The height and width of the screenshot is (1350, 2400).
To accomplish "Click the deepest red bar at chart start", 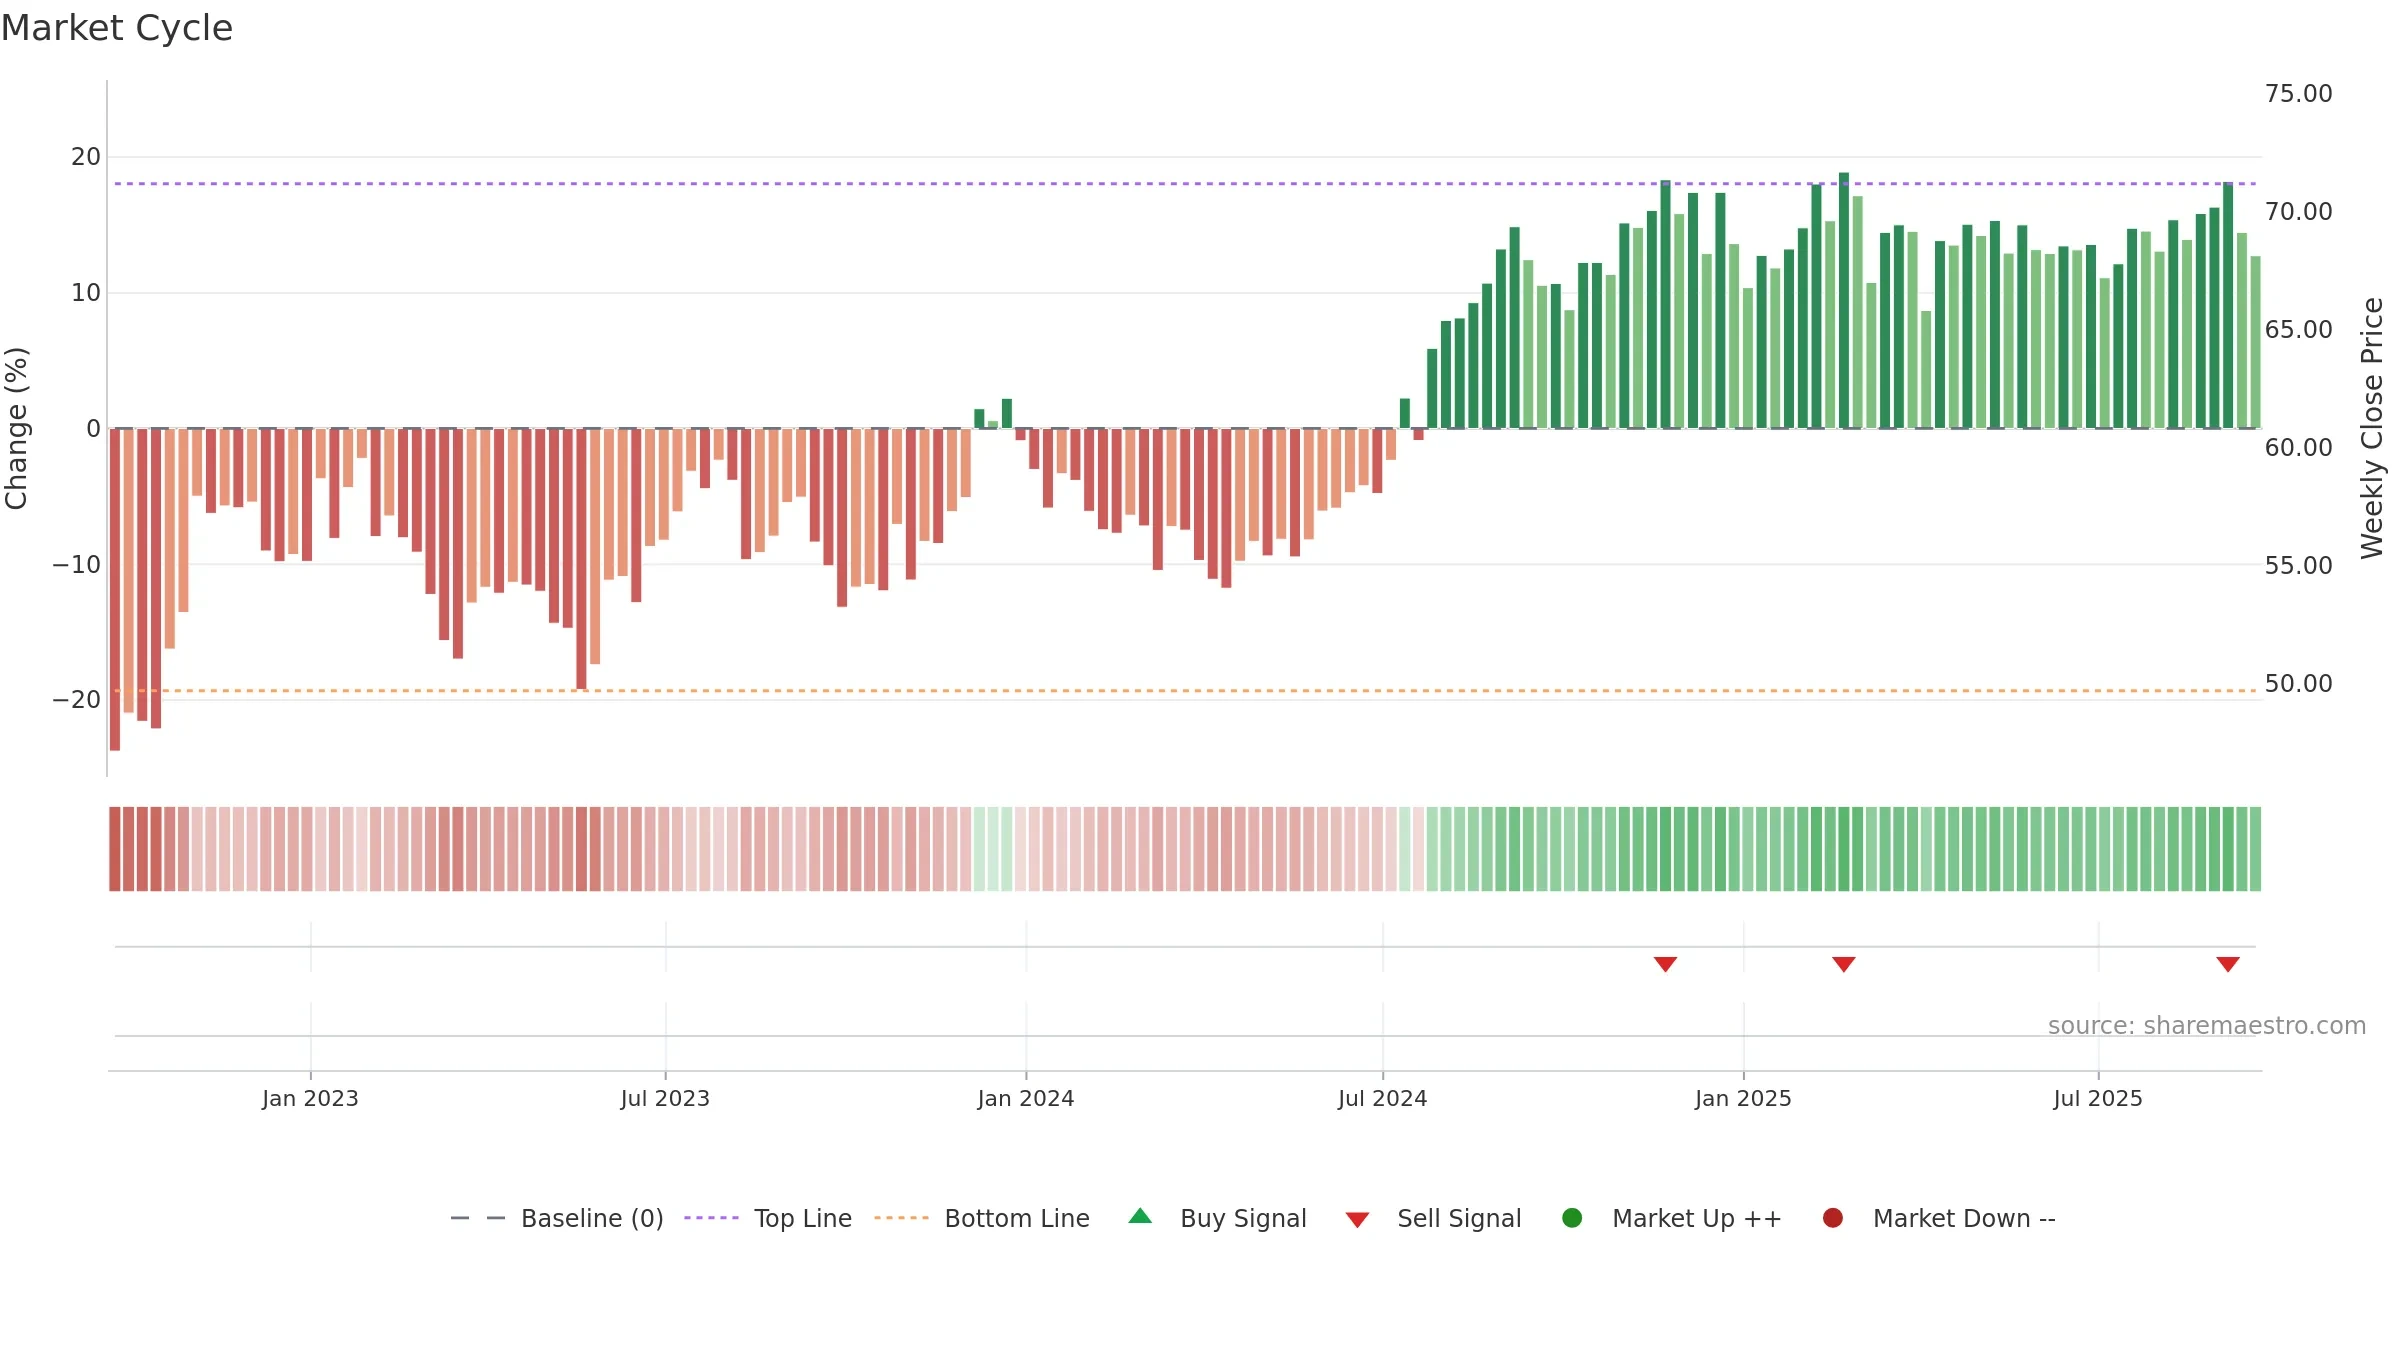I will (x=115, y=590).
